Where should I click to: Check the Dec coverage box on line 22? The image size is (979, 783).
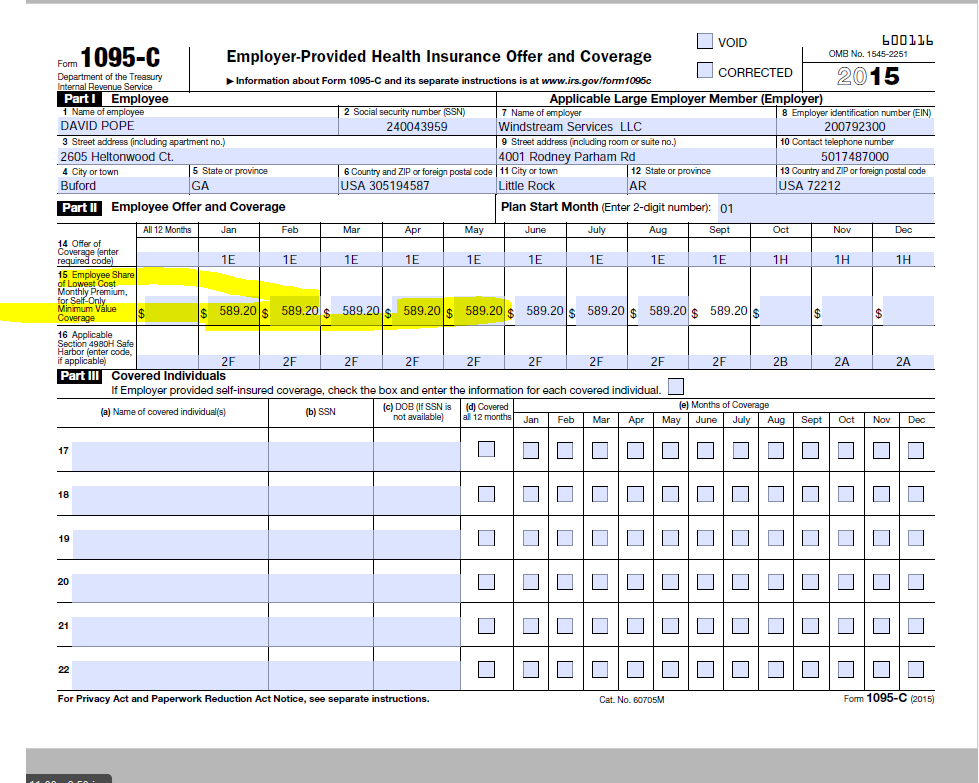[x=915, y=668]
